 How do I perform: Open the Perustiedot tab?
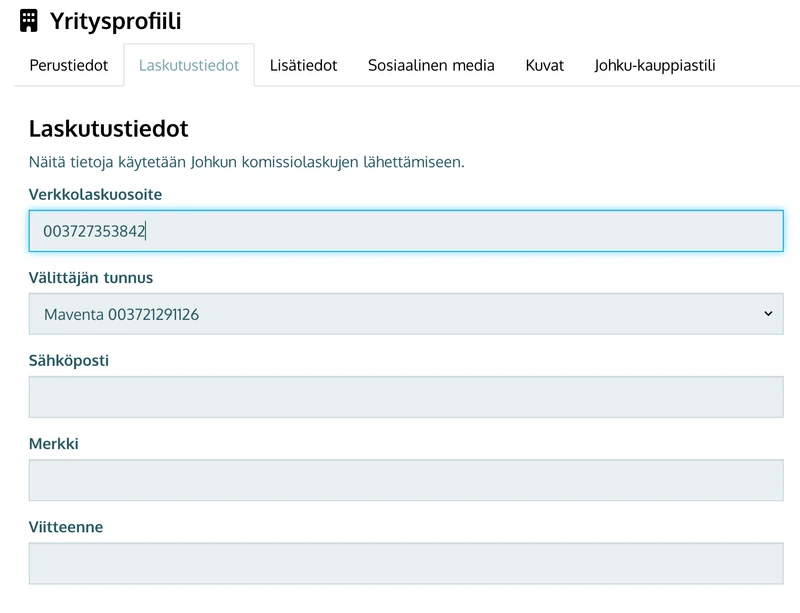pyautogui.click(x=69, y=65)
